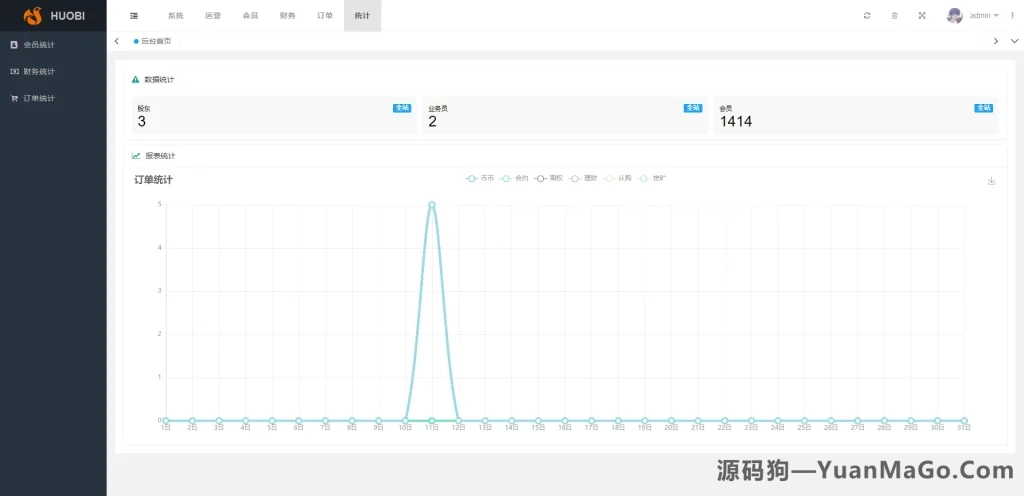The height and width of the screenshot is (496, 1024).
Task: Toggle the 挖矿 series in the legend
Action: point(652,178)
